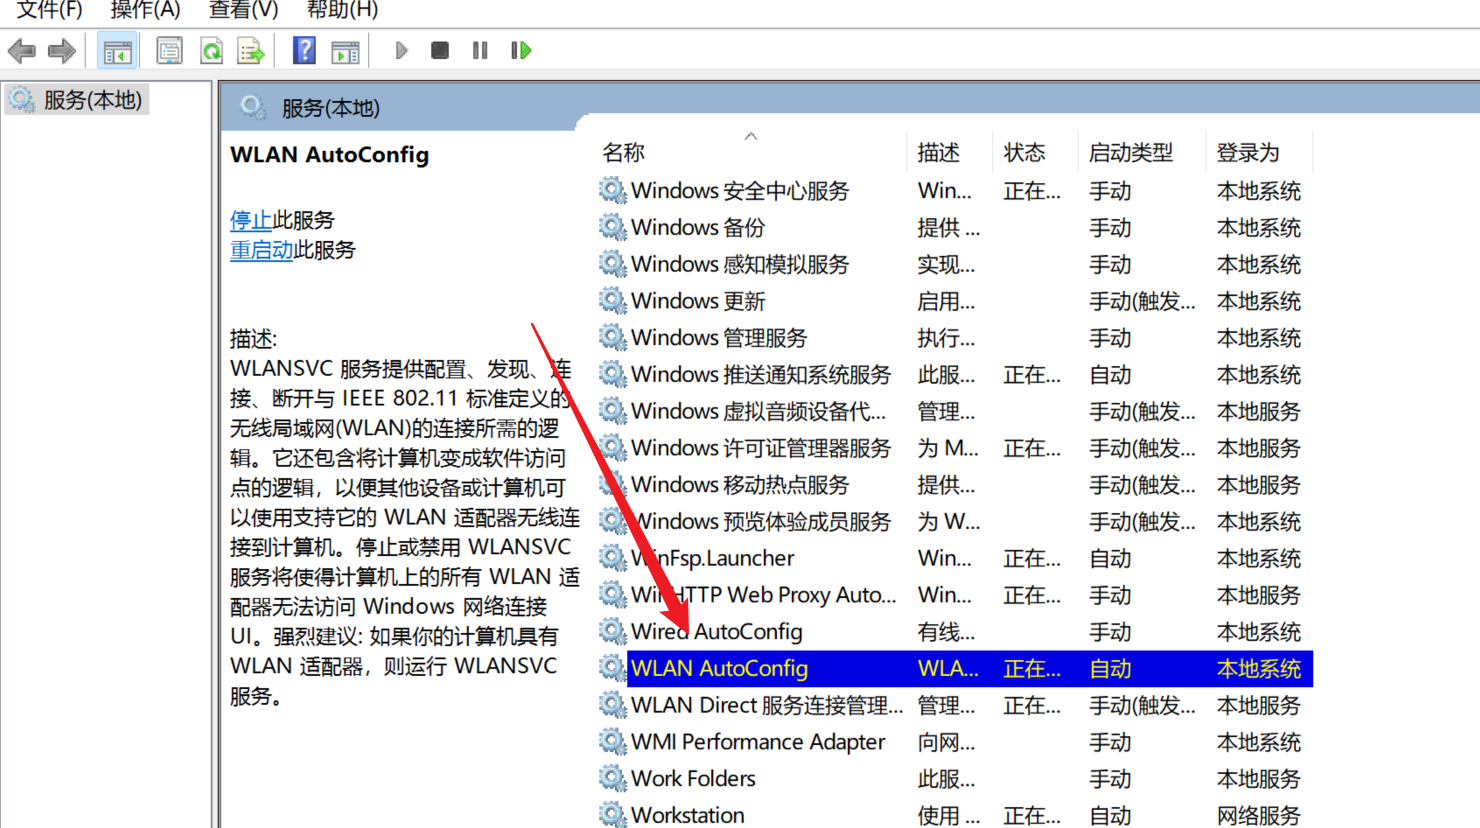This screenshot has width=1480, height=828.
Task: Click the Start service play icon
Action: [401, 50]
